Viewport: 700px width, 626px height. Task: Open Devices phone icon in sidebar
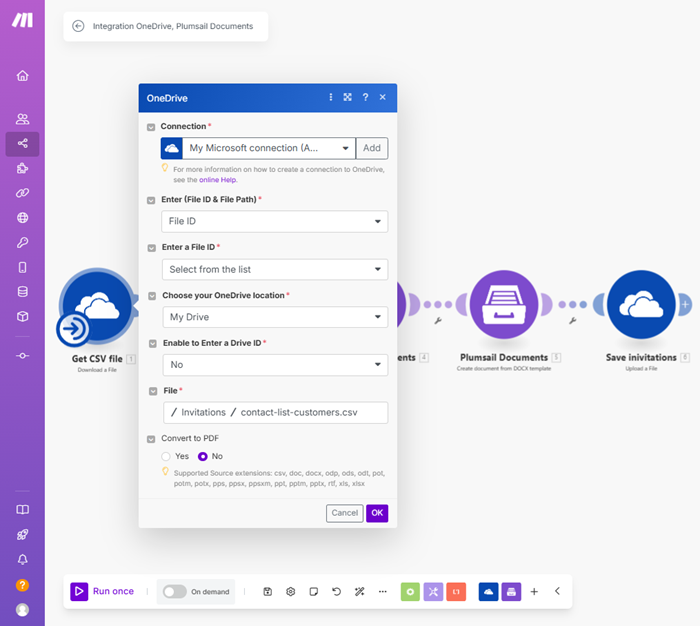pos(22,267)
